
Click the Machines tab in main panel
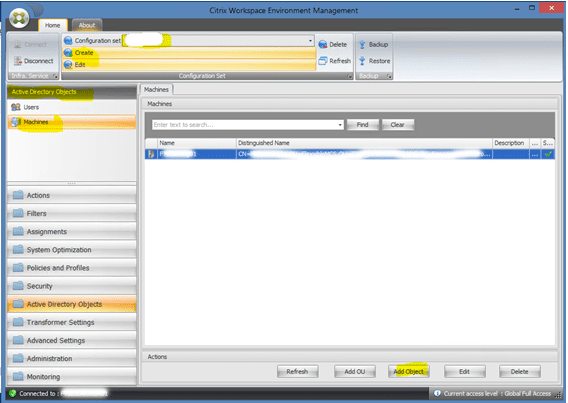click(156, 89)
